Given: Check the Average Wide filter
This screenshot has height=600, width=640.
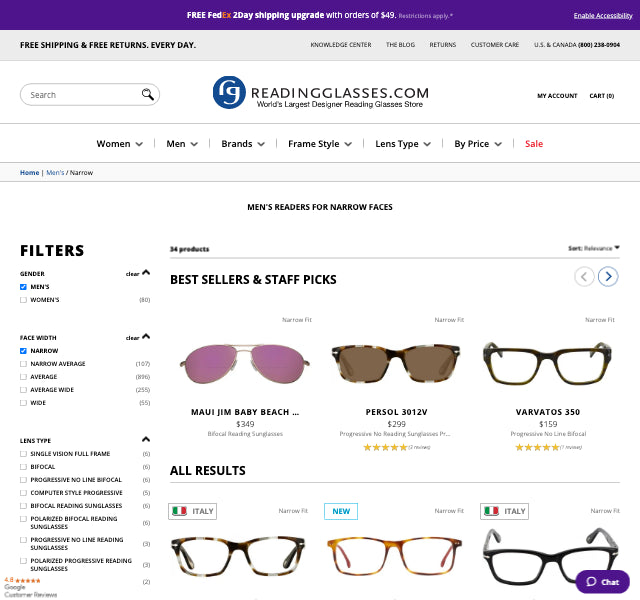Looking at the screenshot, I should 23,390.
